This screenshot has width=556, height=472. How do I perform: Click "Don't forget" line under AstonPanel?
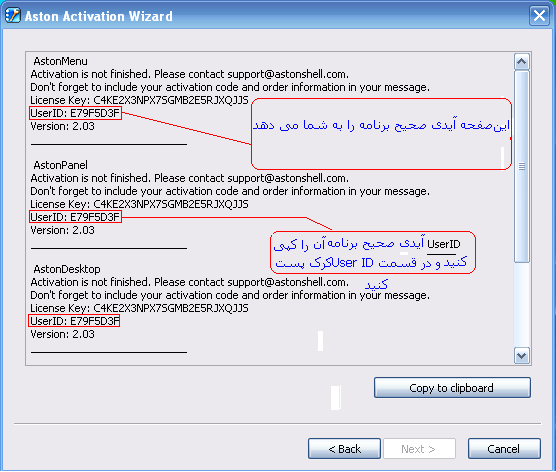230,191
